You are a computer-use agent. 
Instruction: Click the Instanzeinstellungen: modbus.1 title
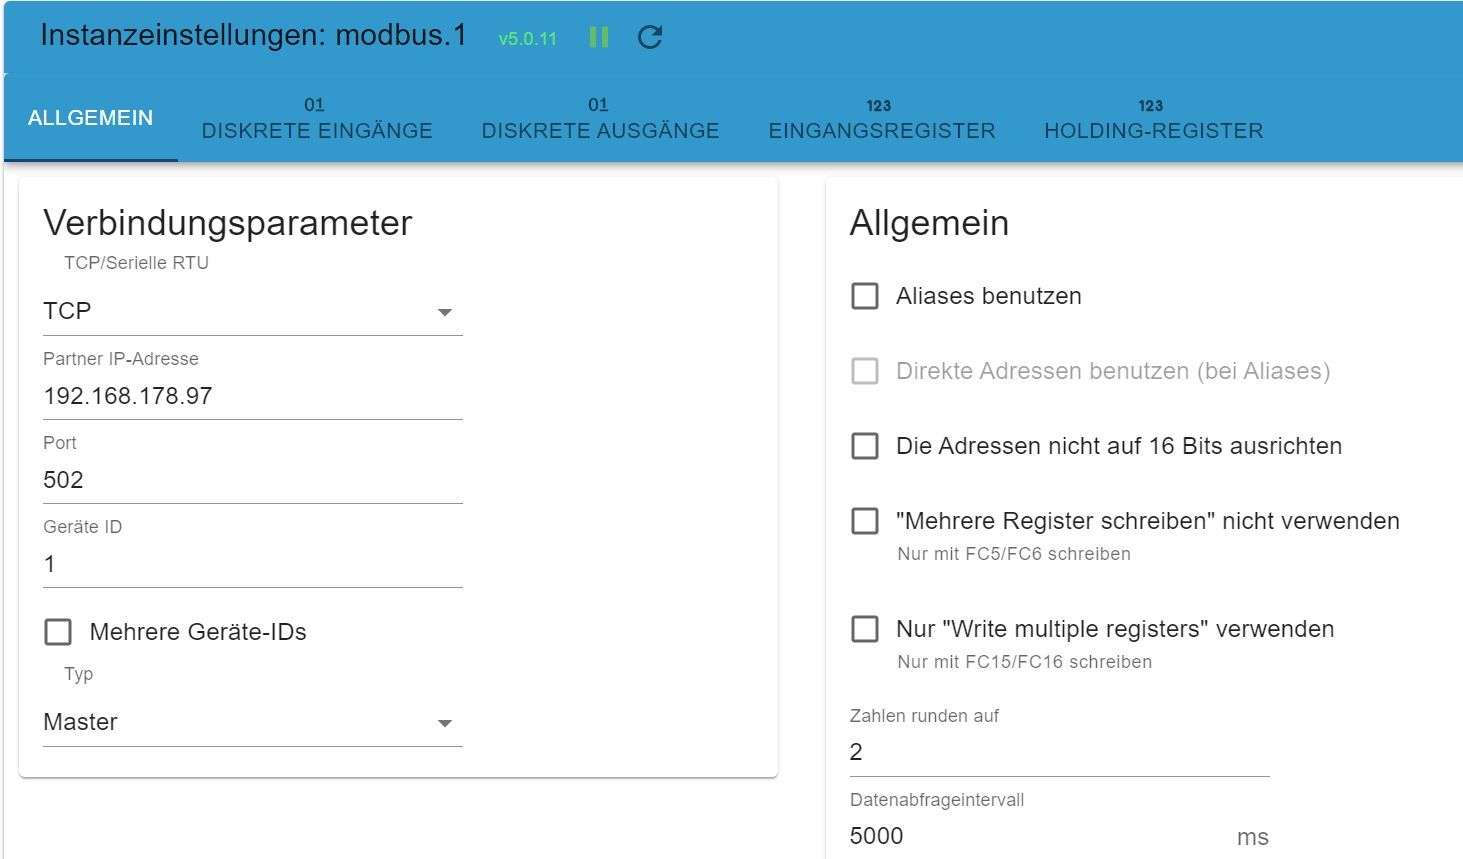pos(253,35)
